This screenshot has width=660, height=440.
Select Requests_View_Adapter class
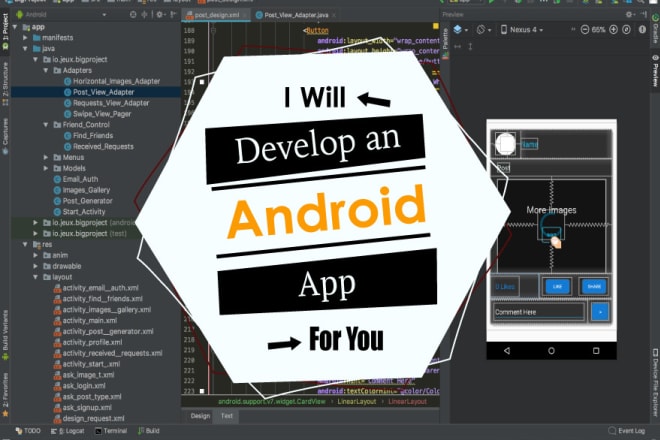pyautogui.click(x=106, y=103)
